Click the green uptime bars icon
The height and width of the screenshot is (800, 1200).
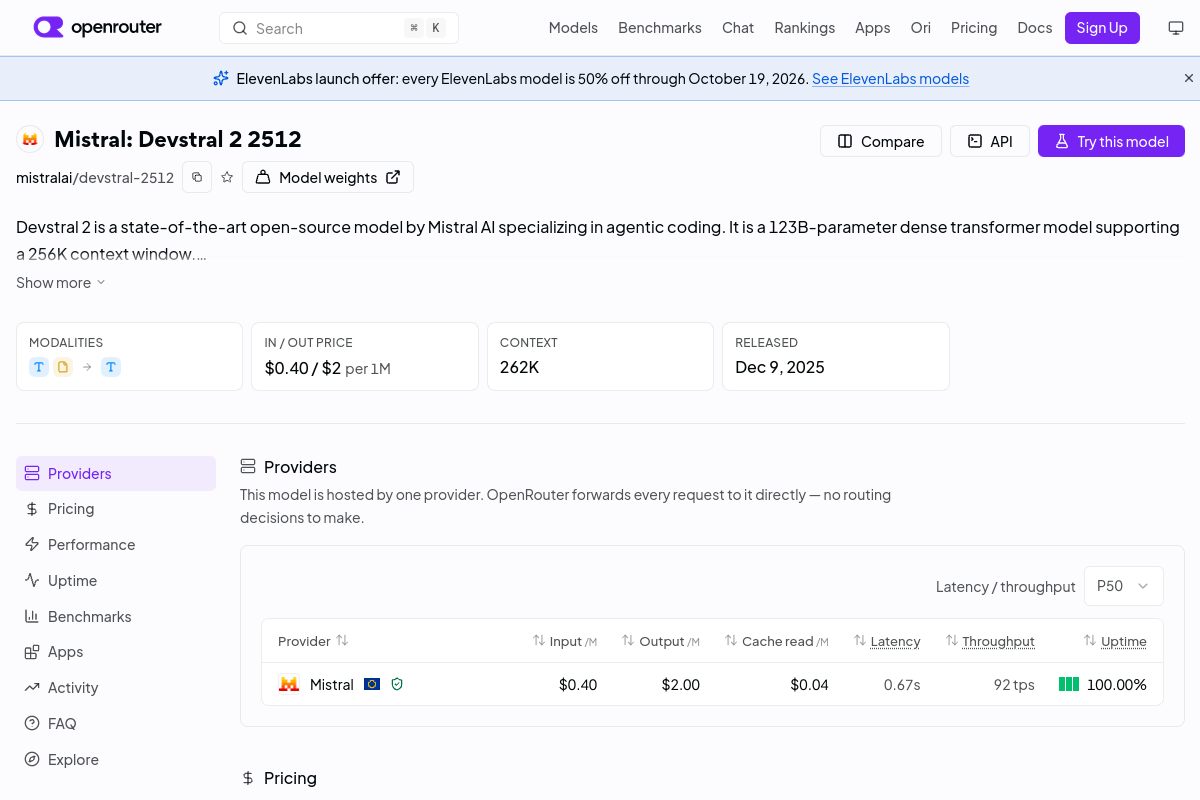pyautogui.click(x=1069, y=684)
